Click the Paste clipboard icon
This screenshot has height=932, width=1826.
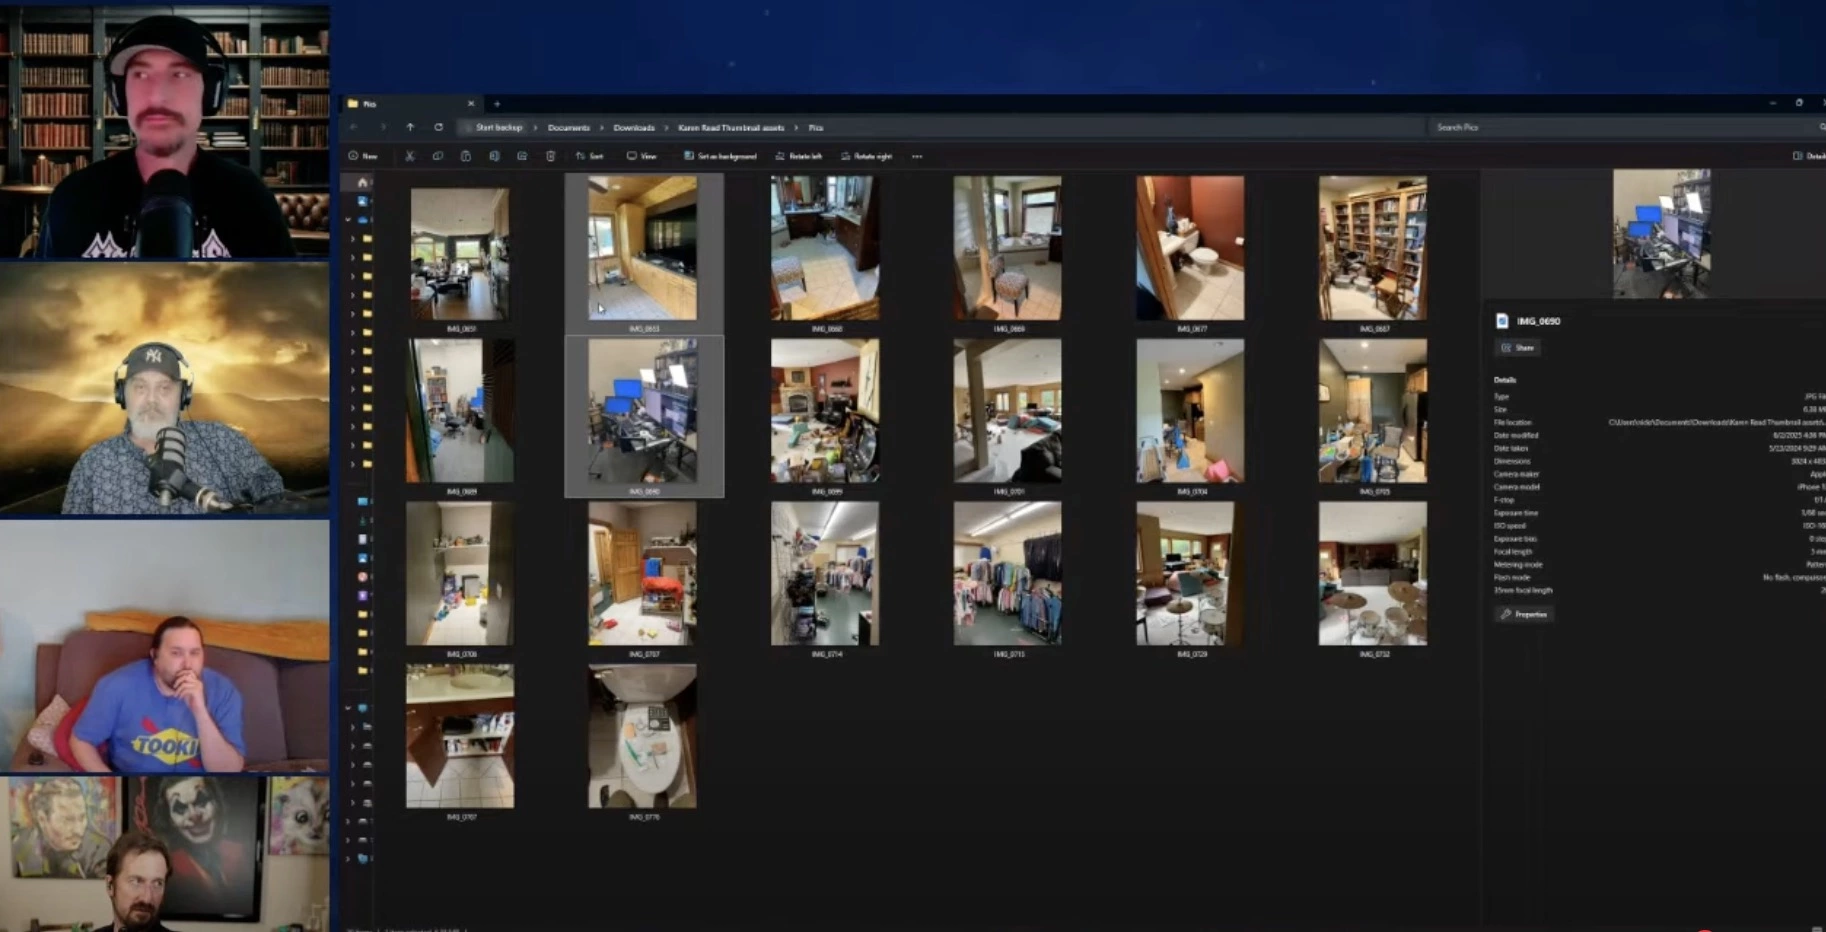click(465, 156)
